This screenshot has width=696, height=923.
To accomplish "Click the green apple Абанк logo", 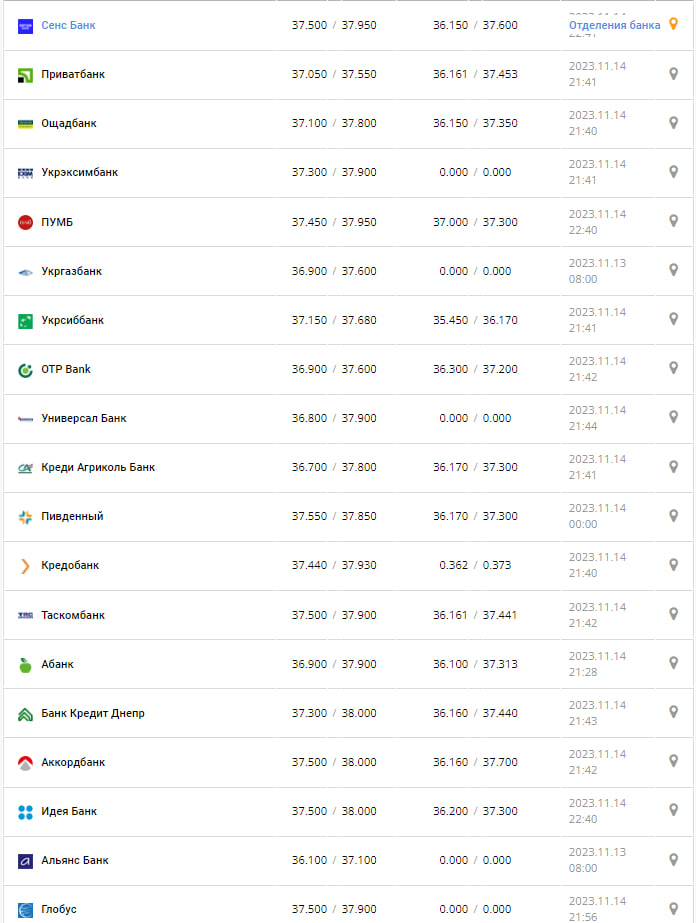I will pyautogui.click(x=26, y=664).
